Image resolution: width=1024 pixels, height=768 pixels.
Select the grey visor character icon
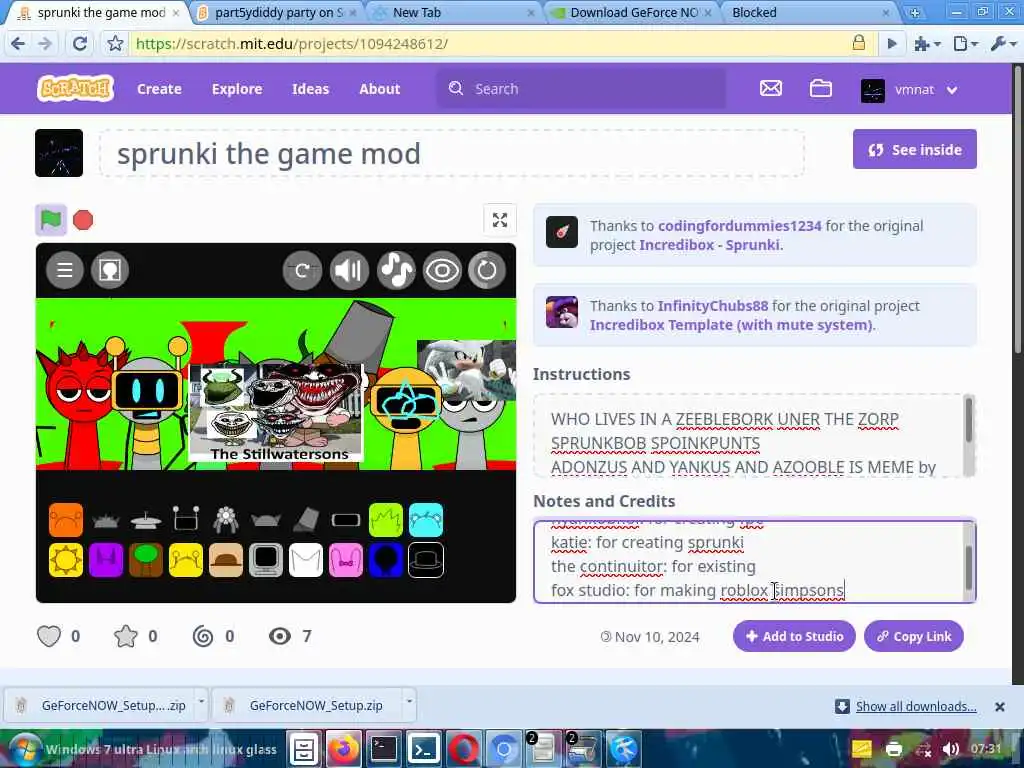(x=345, y=520)
